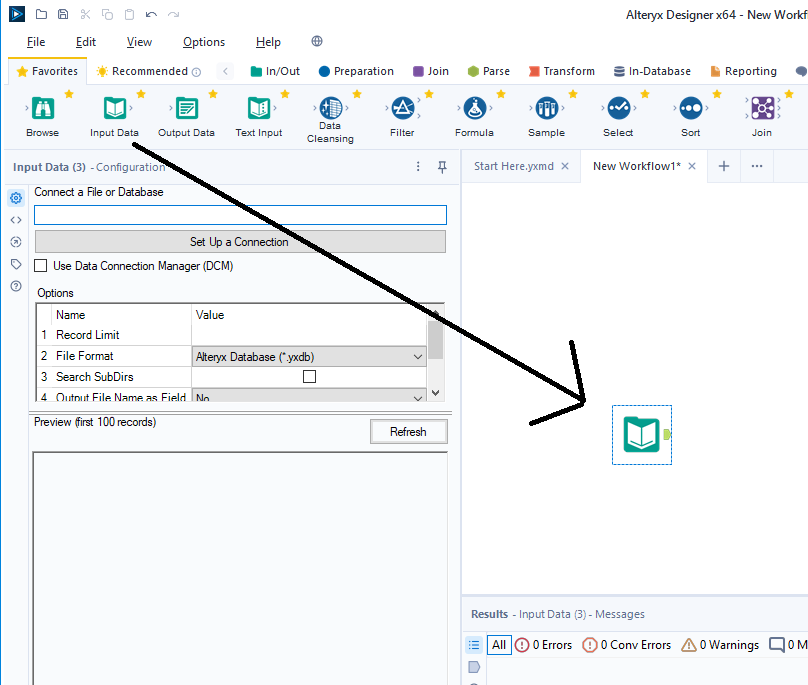Image resolution: width=808 pixels, height=685 pixels.
Task: Select the Join tool
Action: click(761, 107)
